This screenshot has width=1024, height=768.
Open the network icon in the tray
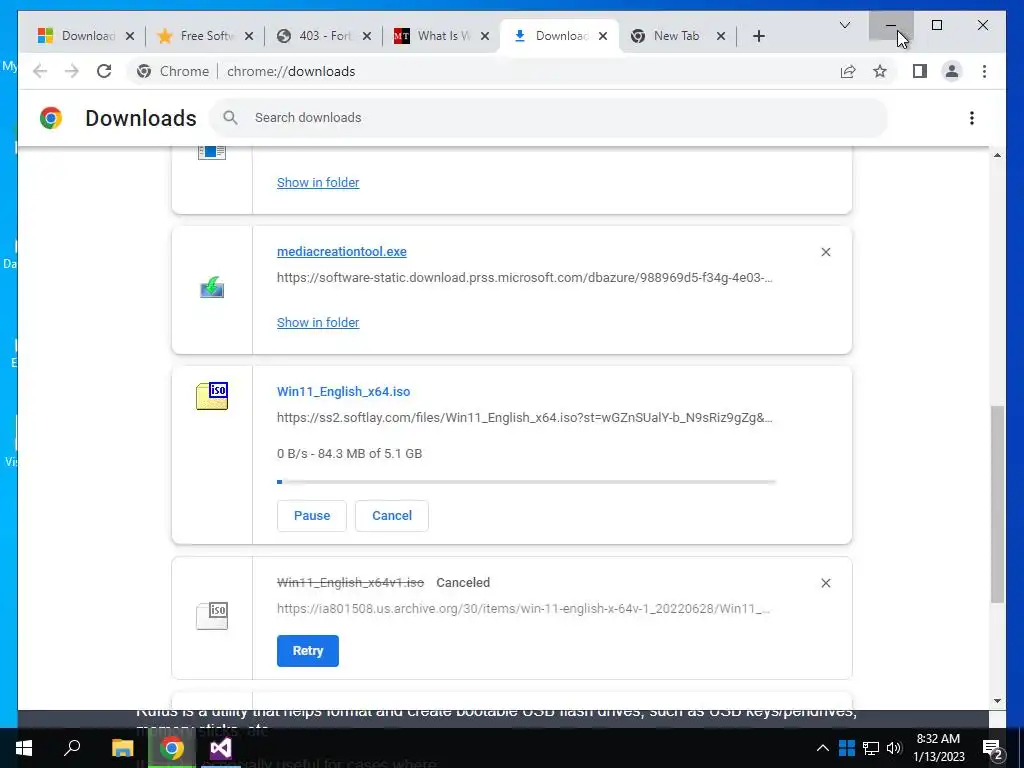point(871,748)
